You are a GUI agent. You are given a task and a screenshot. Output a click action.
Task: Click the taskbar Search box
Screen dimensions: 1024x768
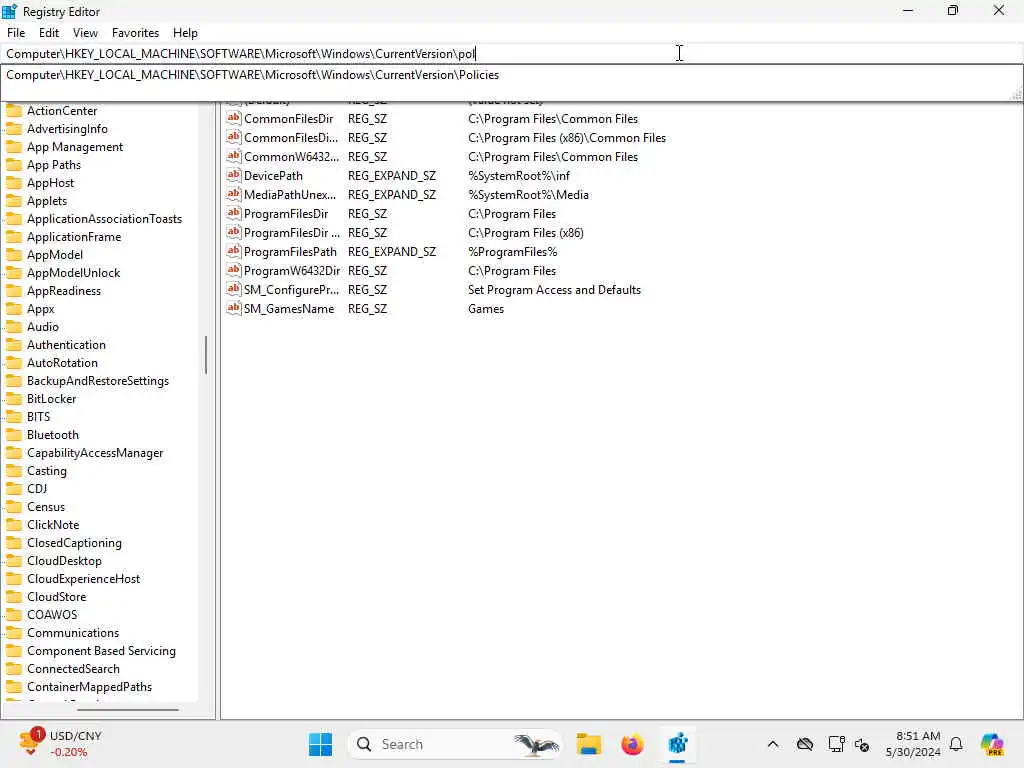(x=455, y=744)
